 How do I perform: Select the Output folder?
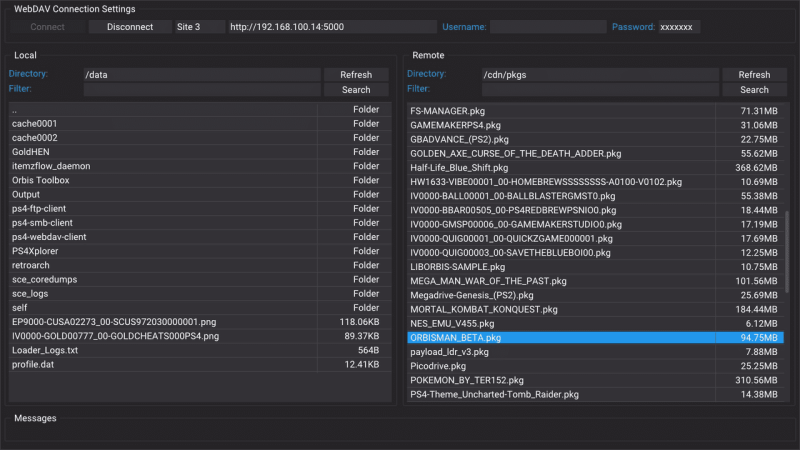(200, 194)
